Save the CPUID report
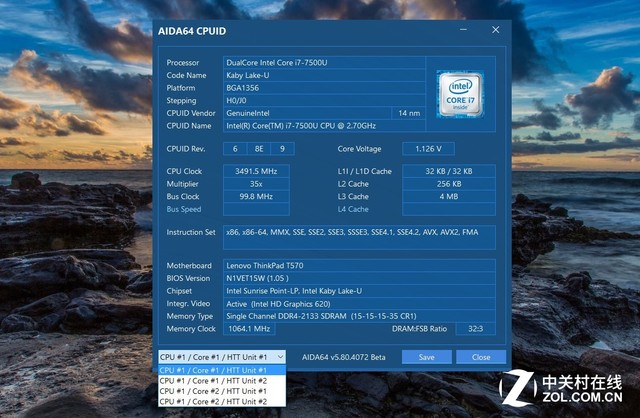Image resolution: width=640 pixels, height=418 pixels. tap(427, 357)
